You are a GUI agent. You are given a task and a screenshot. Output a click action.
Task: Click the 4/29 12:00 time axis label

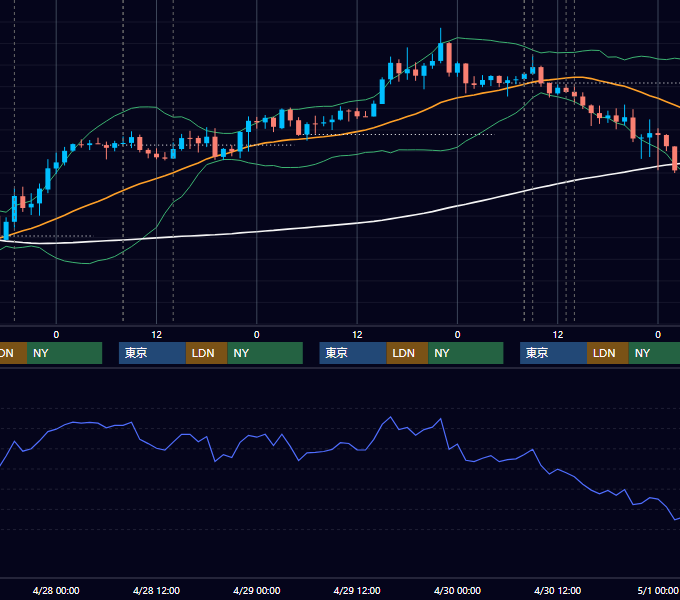tap(357, 590)
